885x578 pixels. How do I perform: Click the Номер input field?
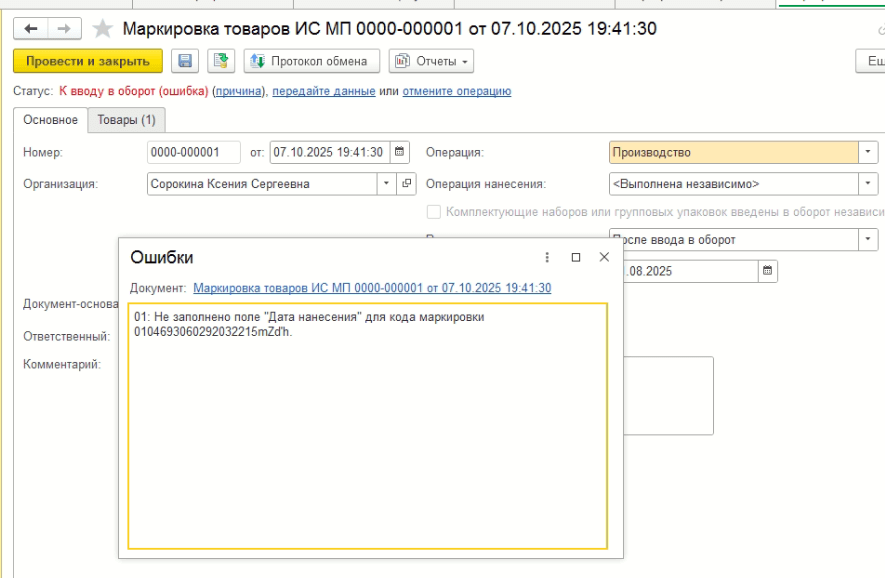[x=193, y=153]
